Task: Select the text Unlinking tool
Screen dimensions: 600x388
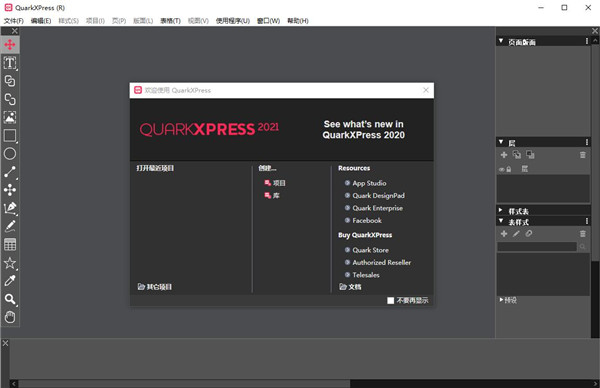Action: click(x=10, y=99)
